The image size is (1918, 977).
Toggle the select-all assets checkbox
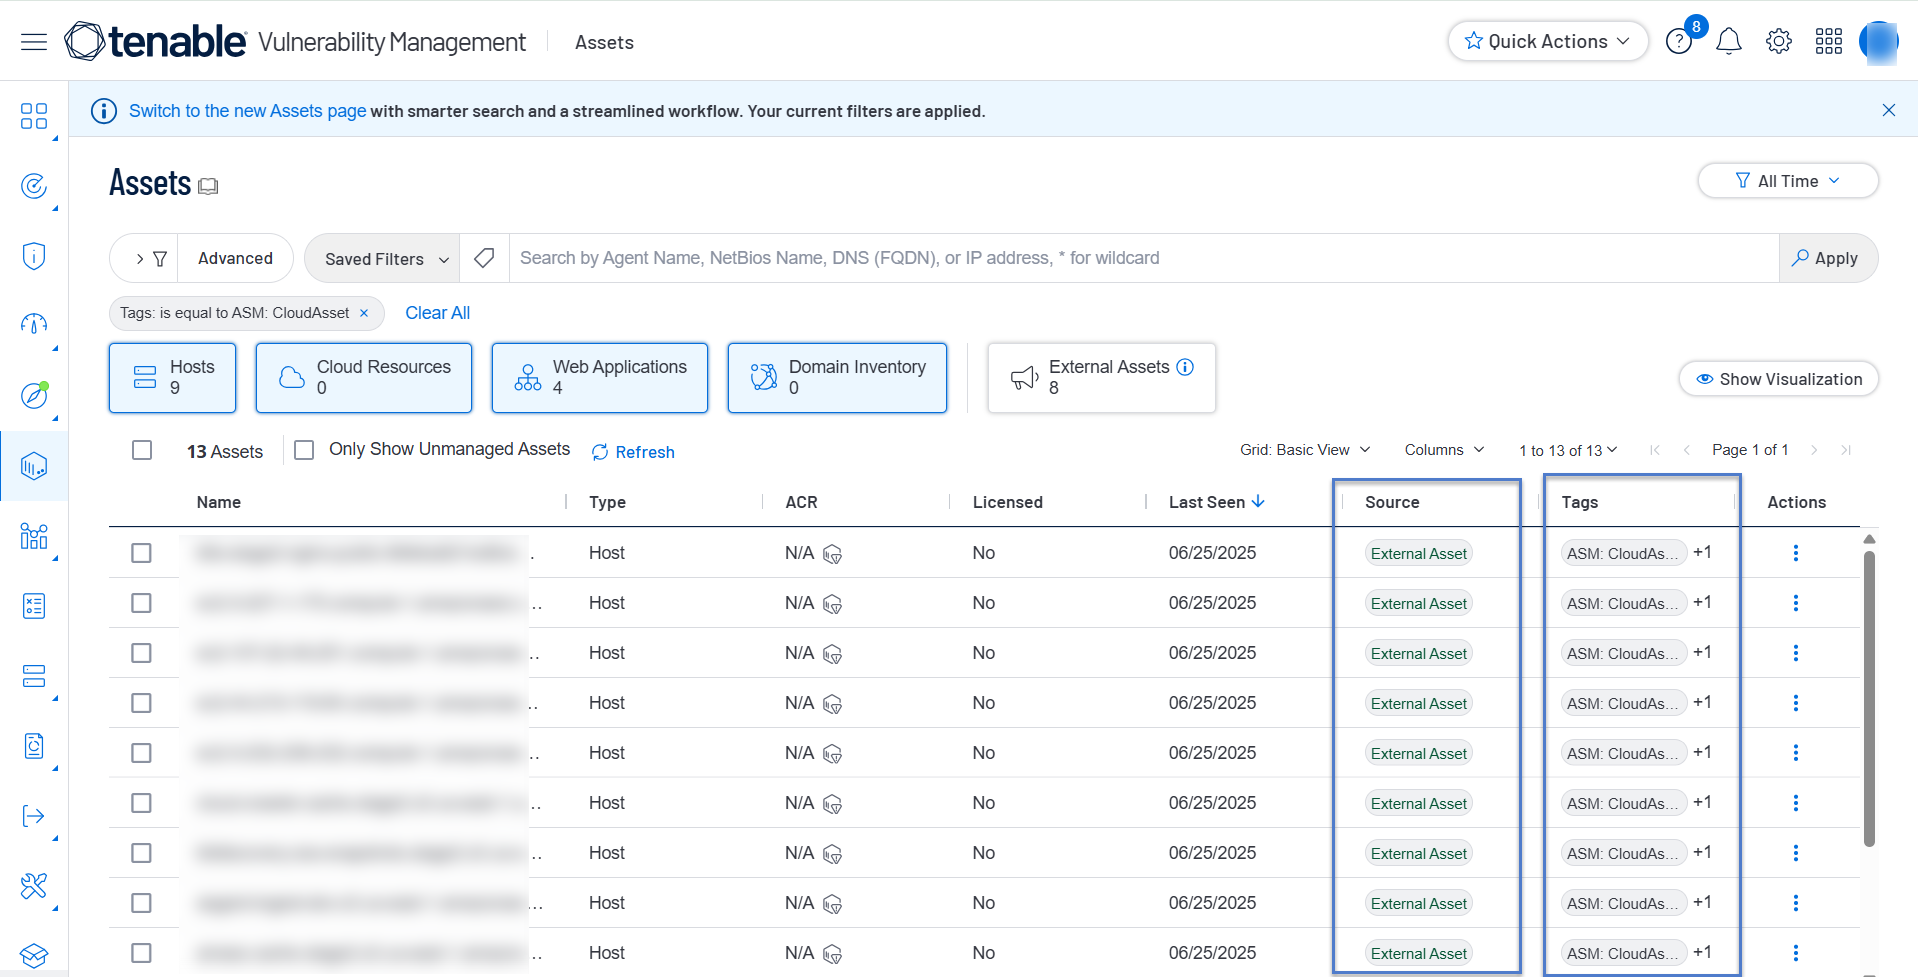[142, 450]
